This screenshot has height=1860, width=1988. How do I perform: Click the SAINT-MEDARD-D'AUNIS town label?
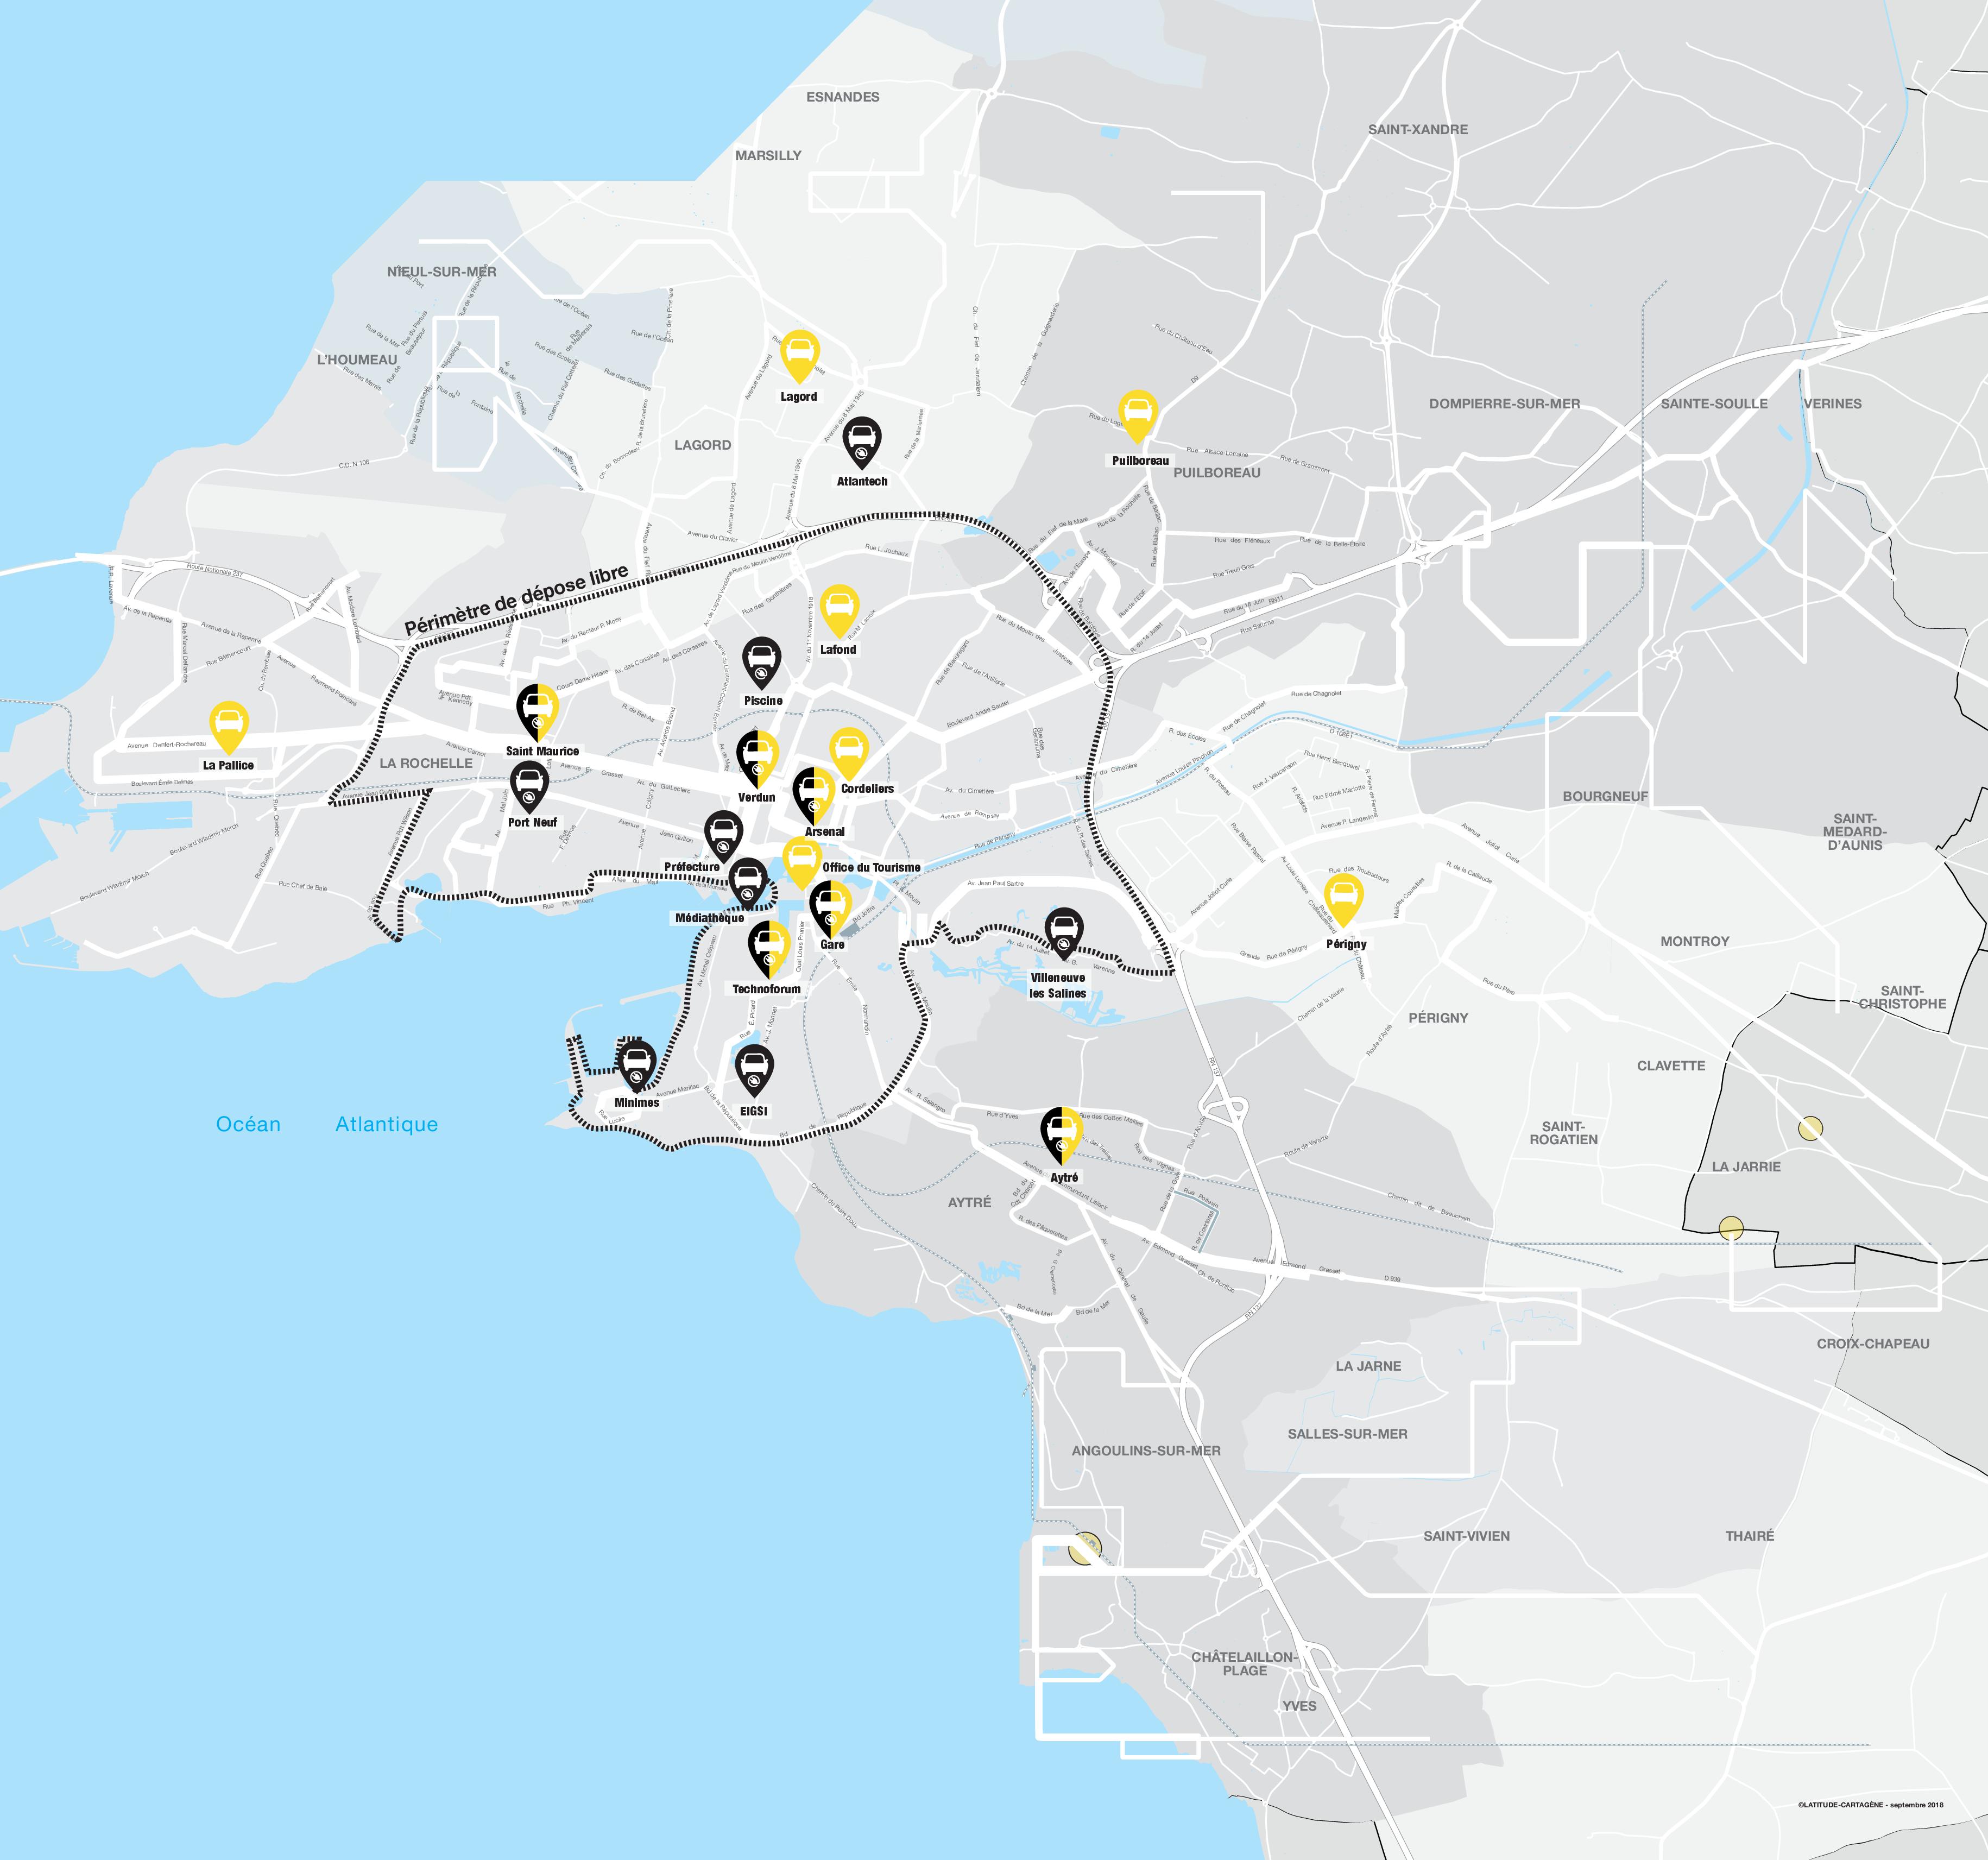(1855, 832)
